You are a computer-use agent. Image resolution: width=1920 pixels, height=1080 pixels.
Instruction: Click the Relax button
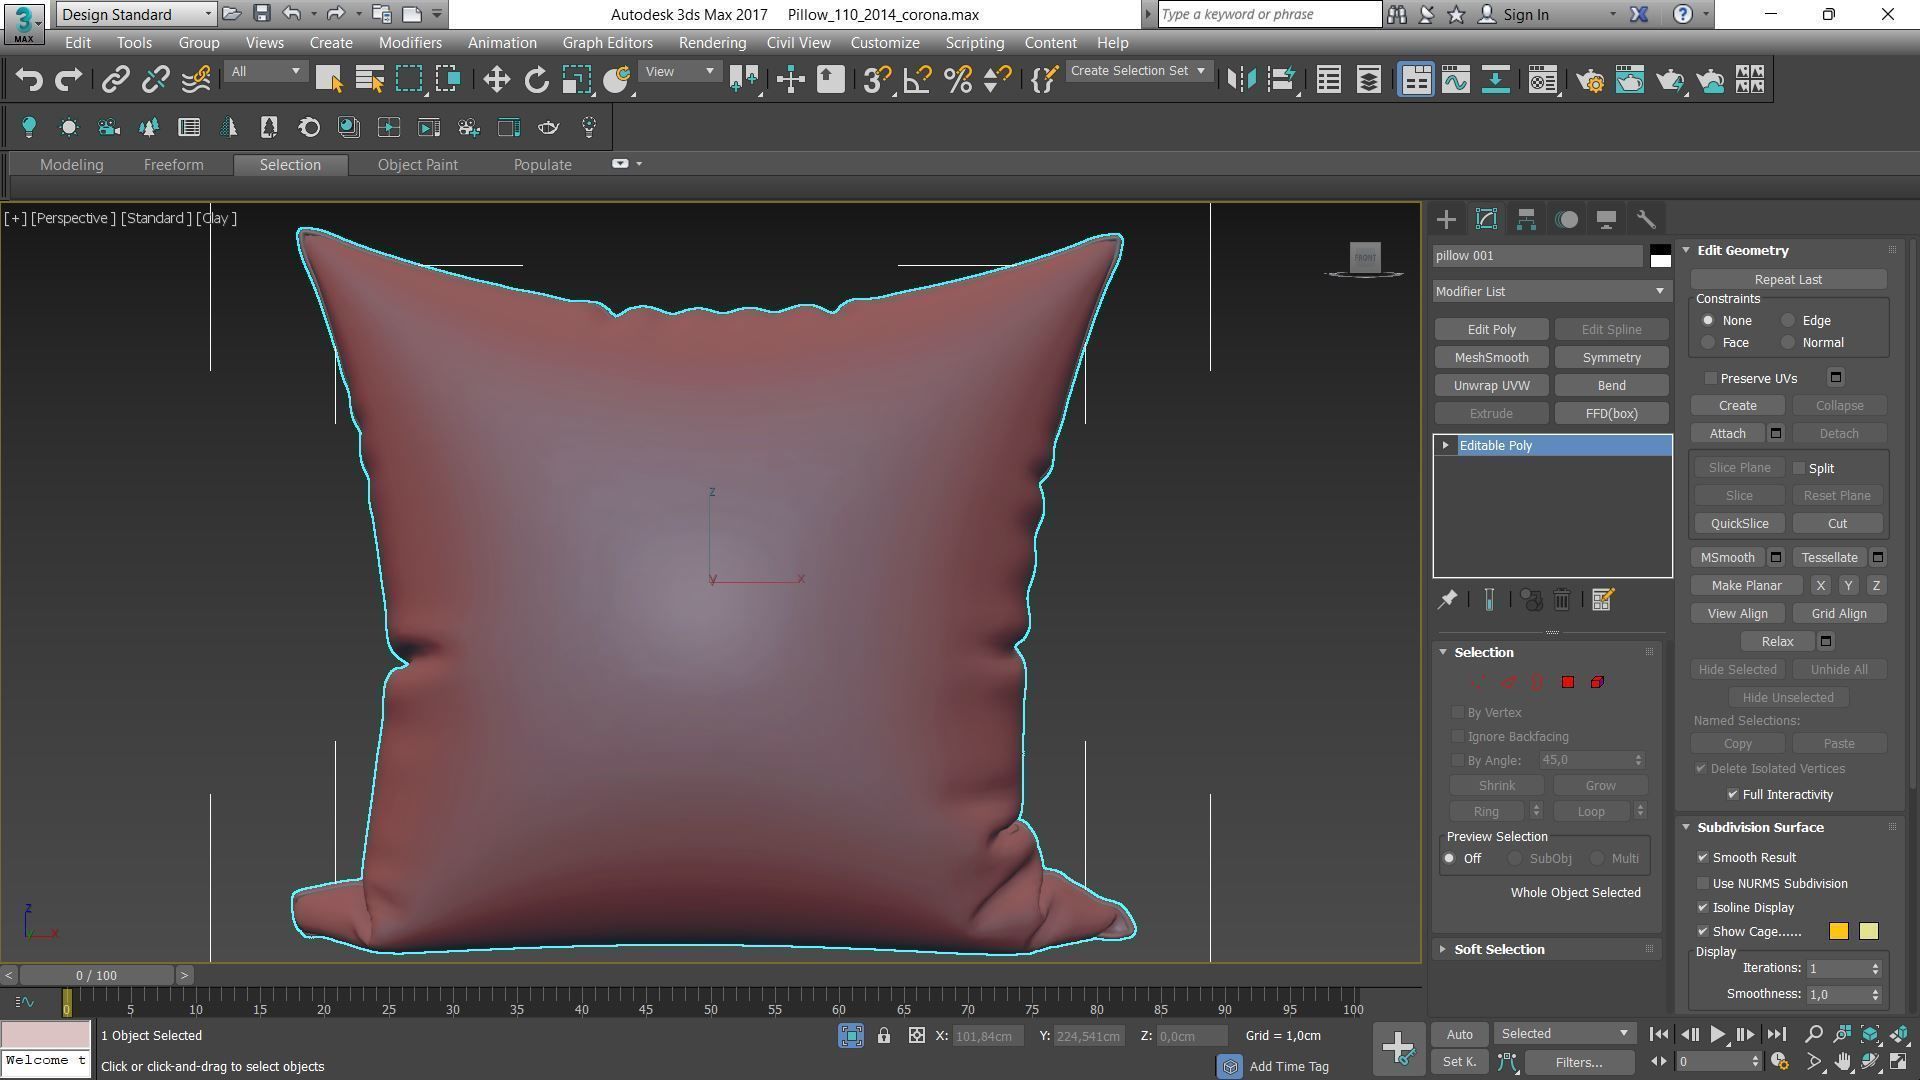coord(1777,642)
